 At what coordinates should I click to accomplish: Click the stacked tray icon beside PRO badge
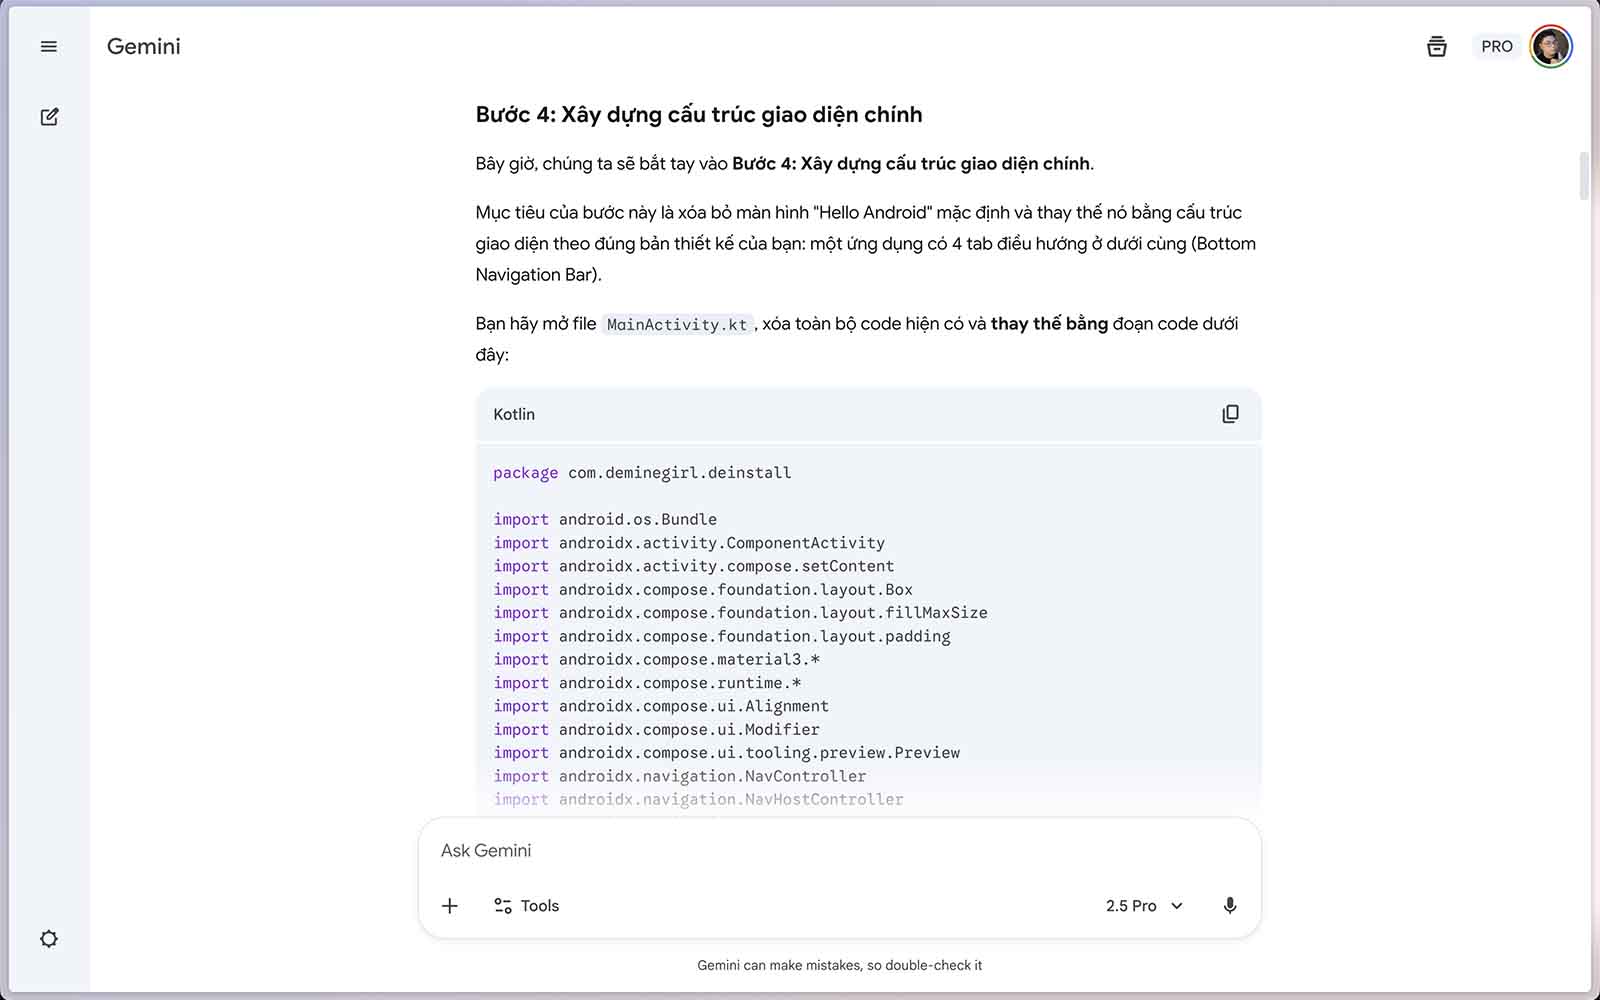tap(1436, 47)
